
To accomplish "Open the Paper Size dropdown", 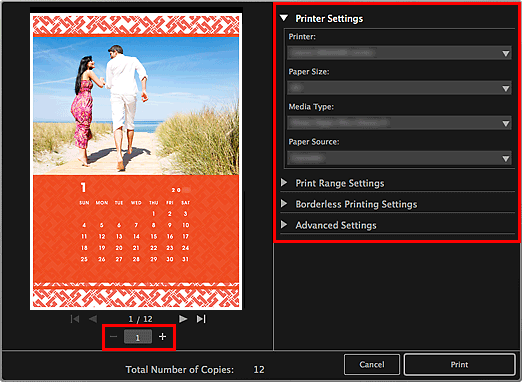I will click(x=399, y=88).
